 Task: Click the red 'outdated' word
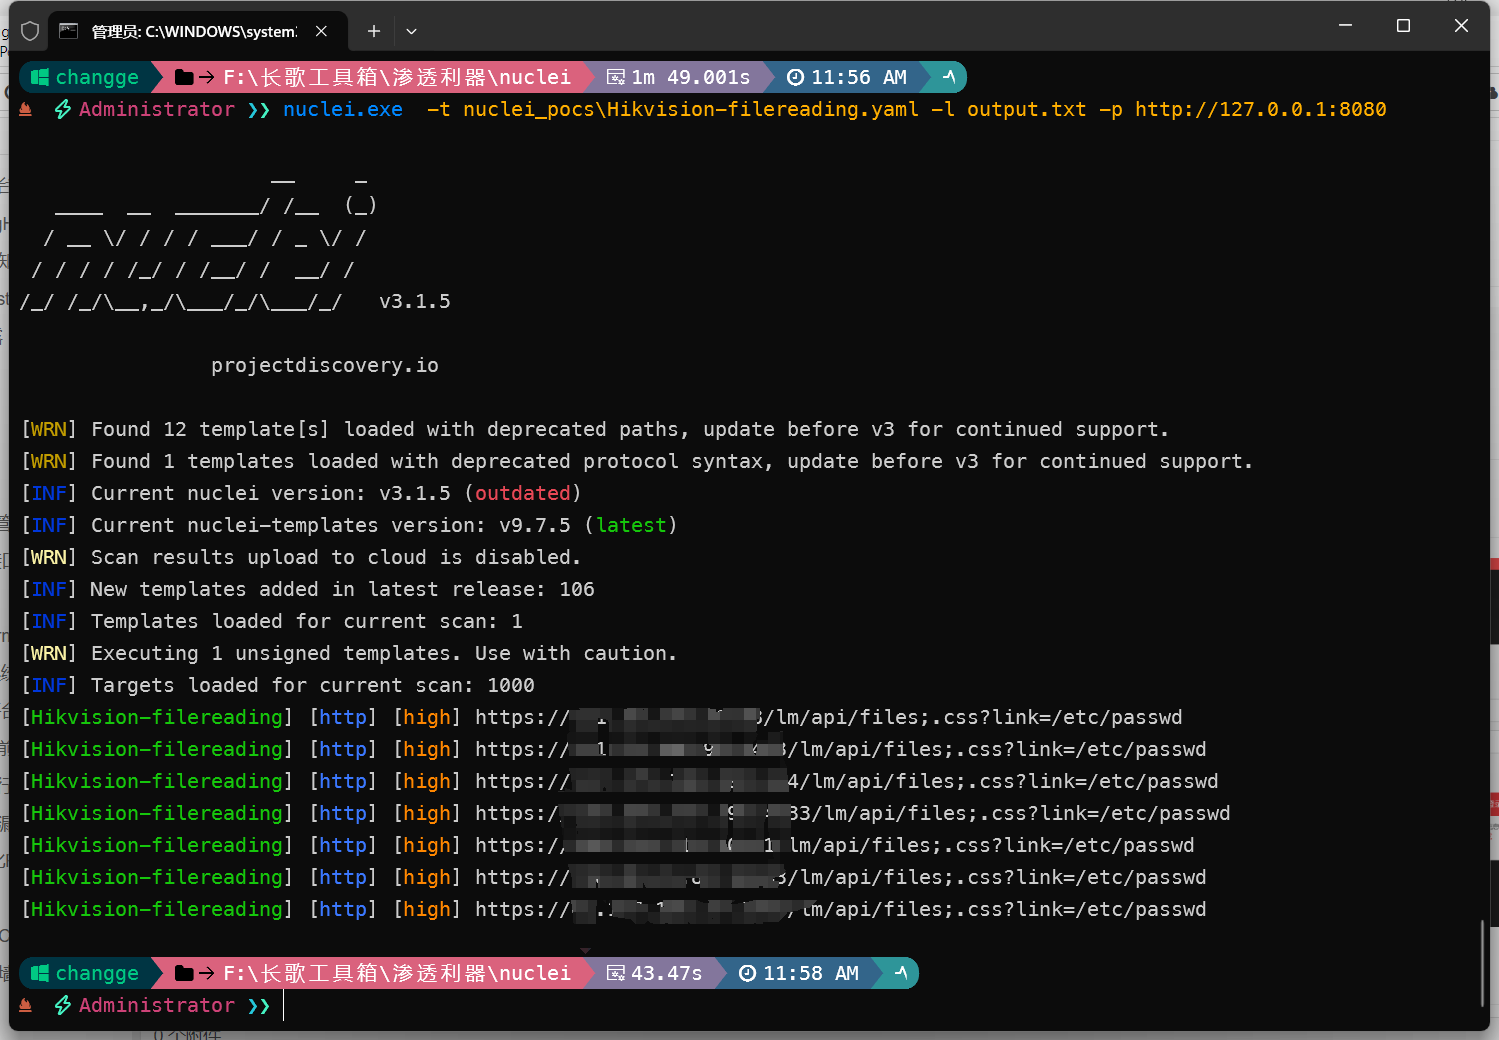coord(523,493)
